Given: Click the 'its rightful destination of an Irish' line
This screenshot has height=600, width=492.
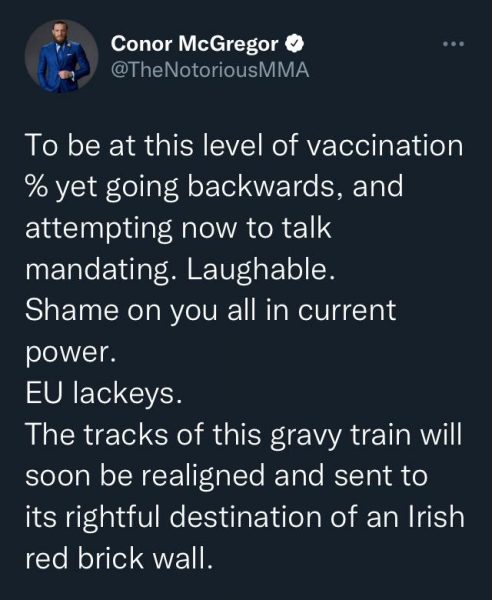Looking at the screenshot, I should [245, 517].
